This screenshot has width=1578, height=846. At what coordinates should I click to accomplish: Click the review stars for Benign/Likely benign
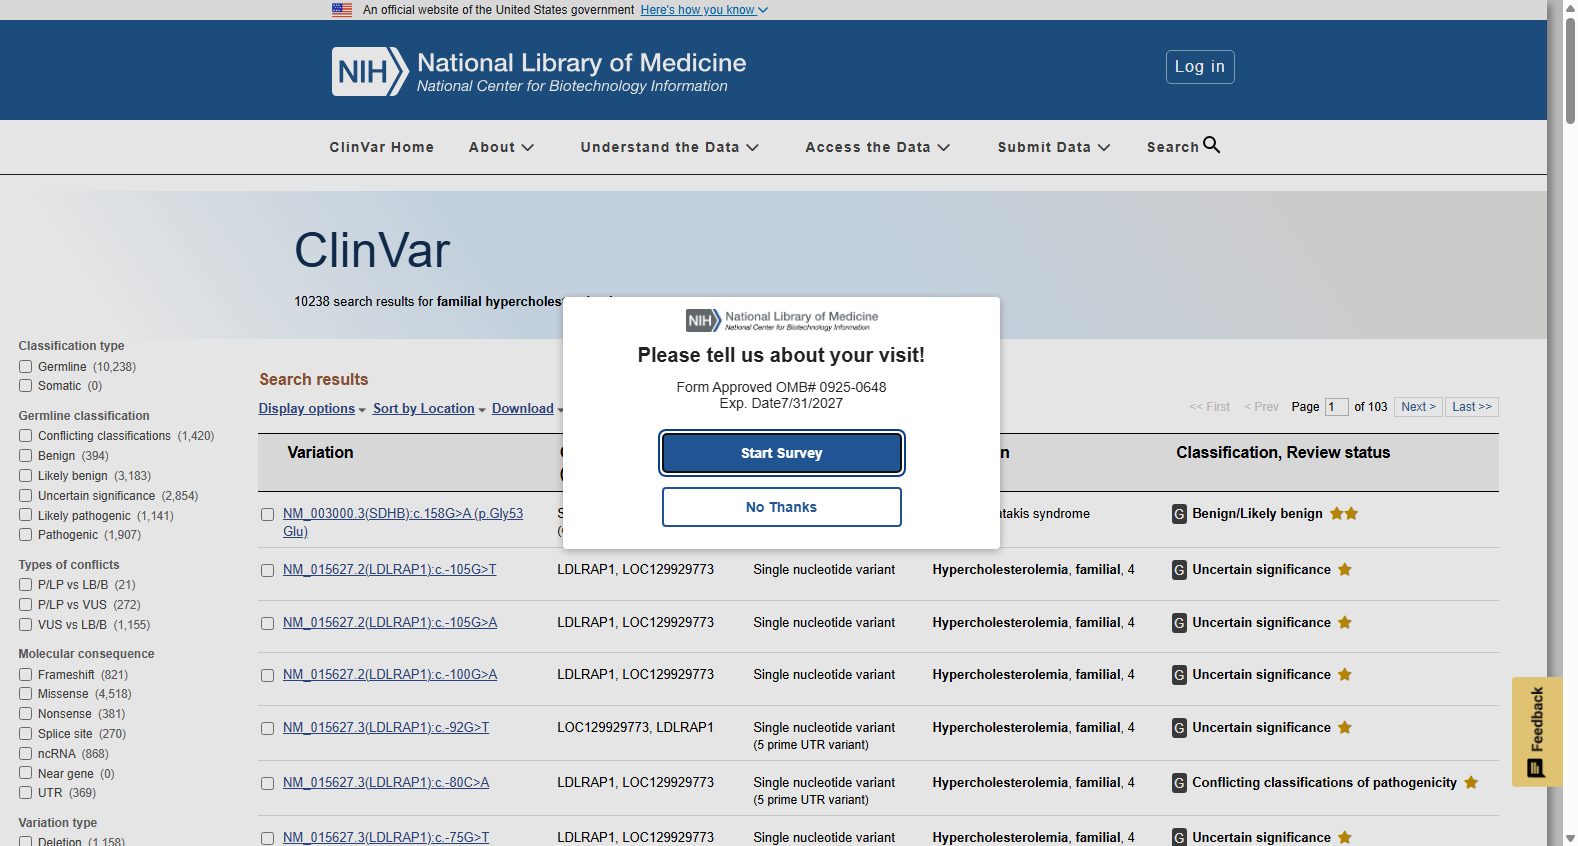(x=1344, y=514)
